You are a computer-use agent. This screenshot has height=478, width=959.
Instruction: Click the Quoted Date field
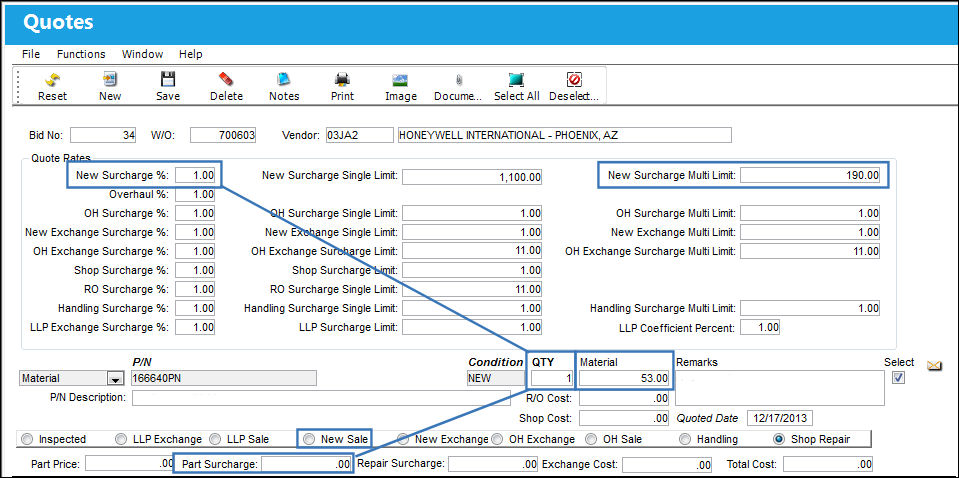(x=780, y=419)
